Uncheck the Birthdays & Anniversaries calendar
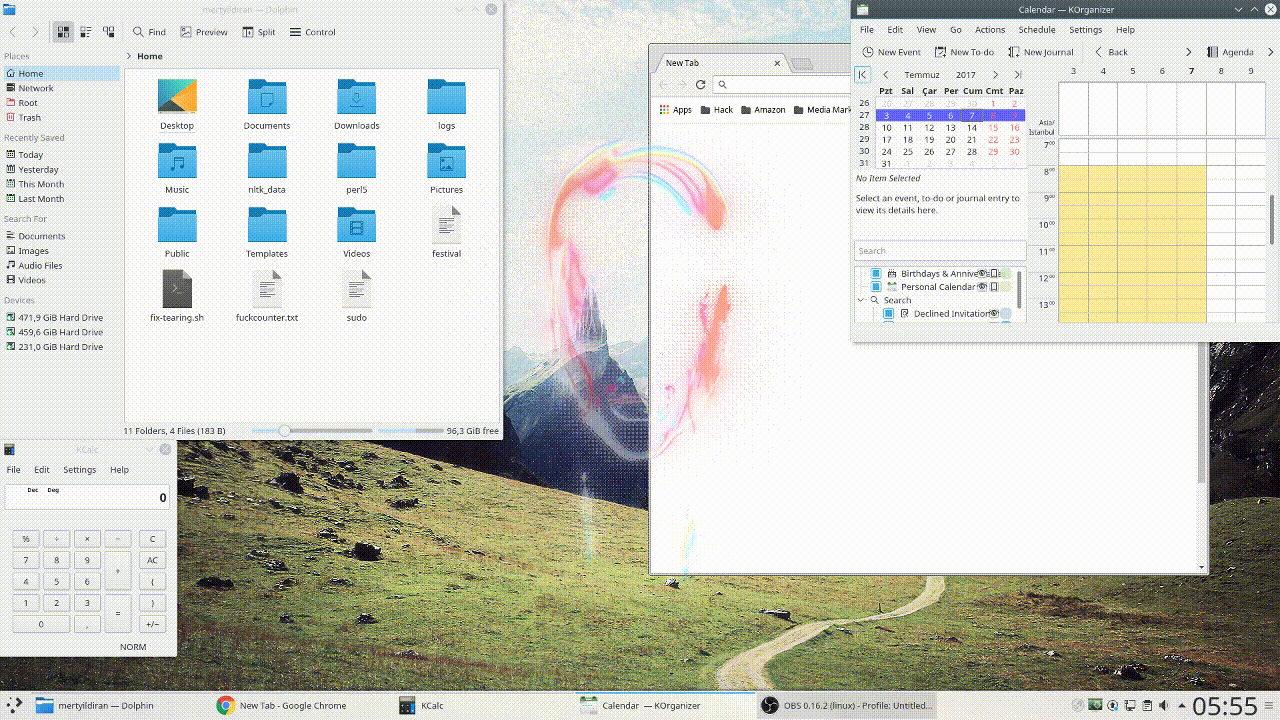 point(876,273)
